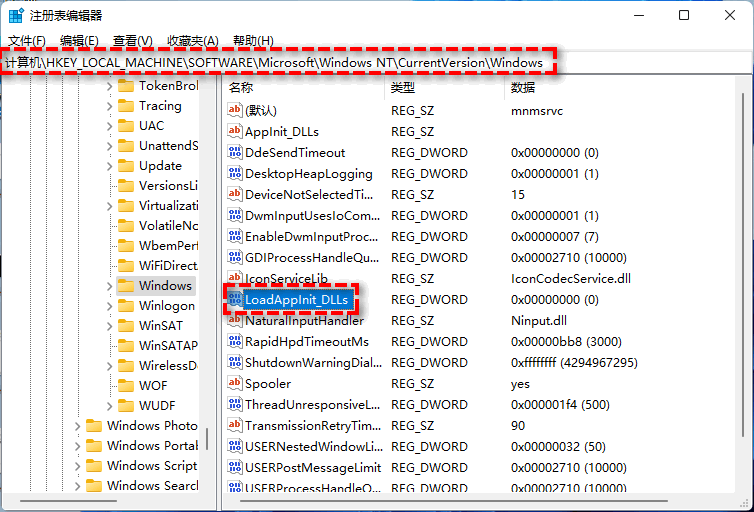Click the folder icon beside Tracing
Screen dimensions: 754x512
click(x=125, y=106)
